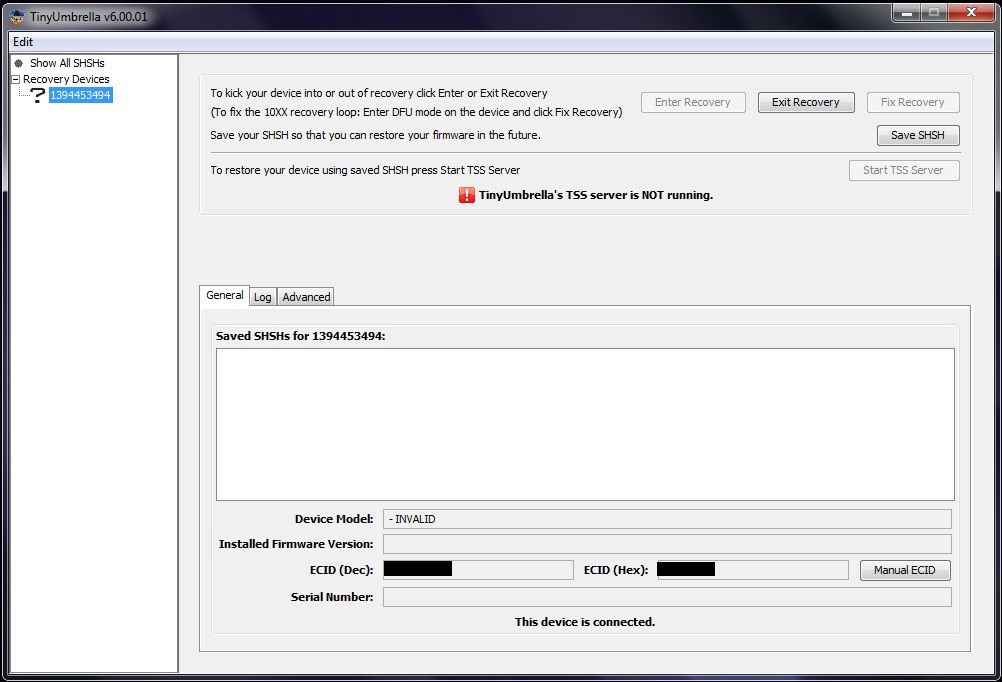Click the Fix Recovery button
This screenshot has width=1002, height=682.
pos(913,102)
